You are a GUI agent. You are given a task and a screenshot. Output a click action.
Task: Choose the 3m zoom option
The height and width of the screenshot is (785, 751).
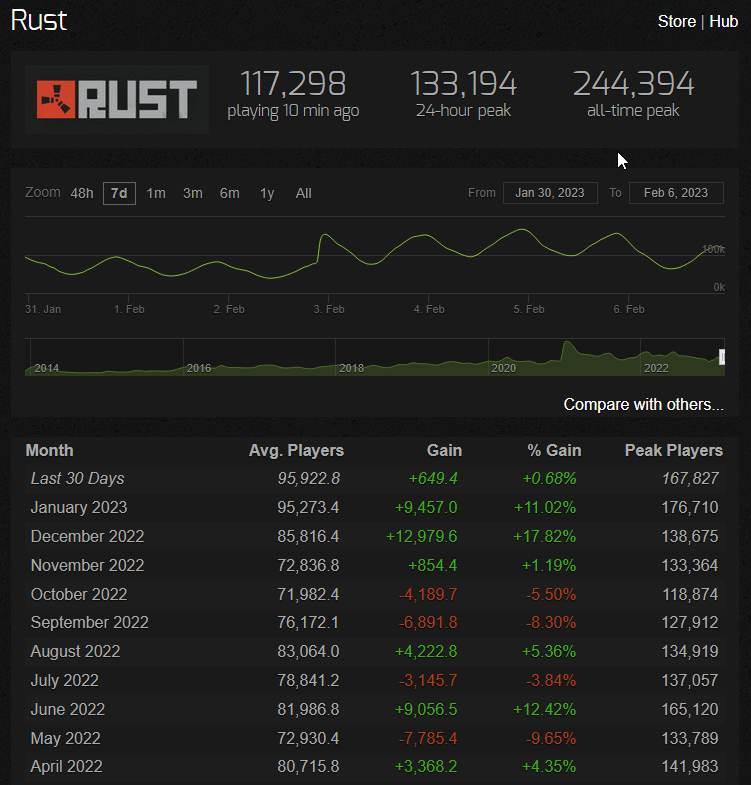(193, 193)
